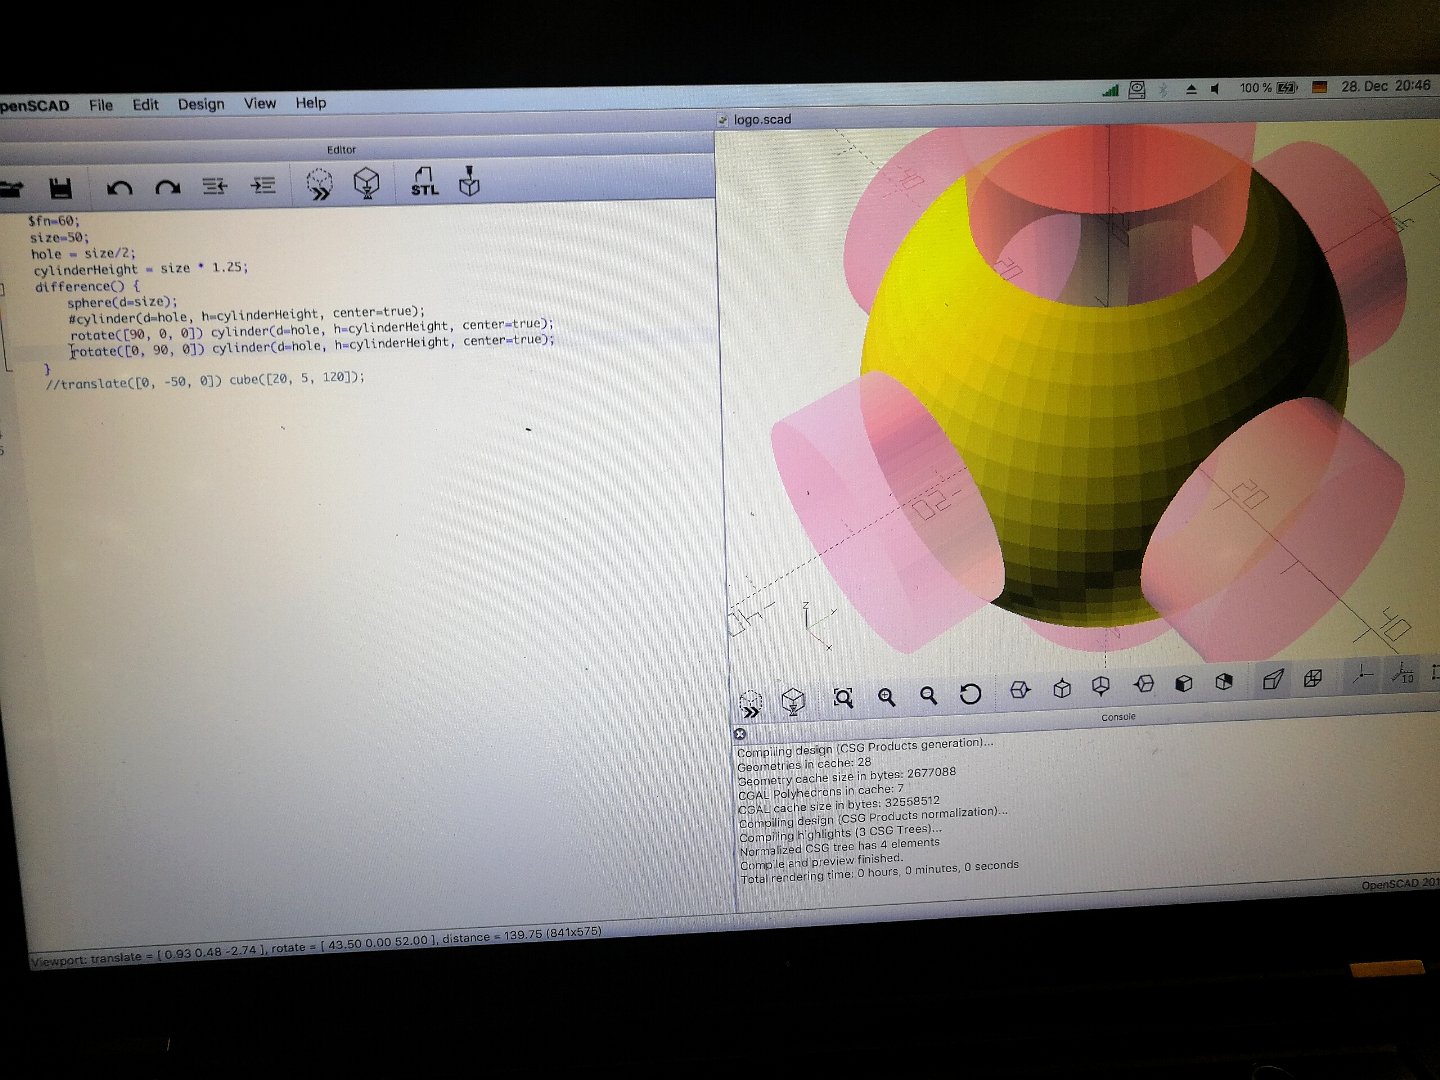
Task: Open the View menu
Action: point(260,103)
